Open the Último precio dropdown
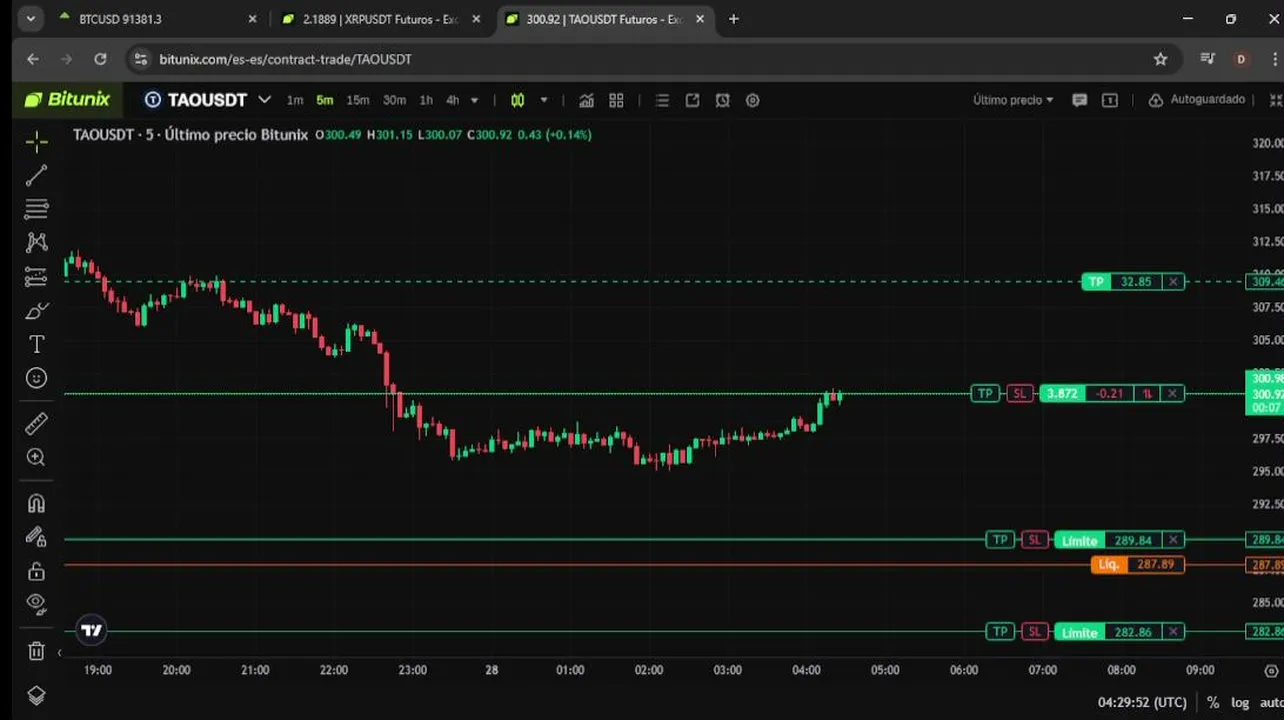1284x720 pixels. (x=1013, y=100)
